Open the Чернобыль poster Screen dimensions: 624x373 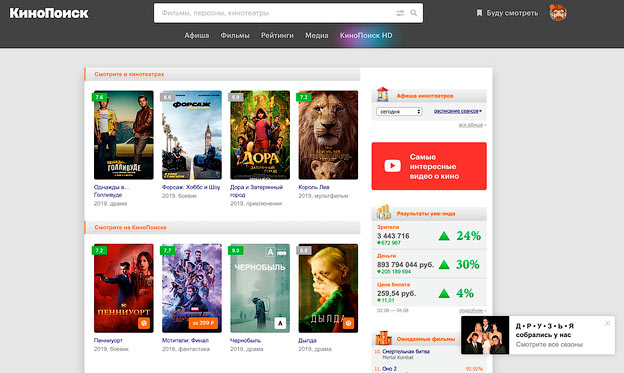(260, 288)
